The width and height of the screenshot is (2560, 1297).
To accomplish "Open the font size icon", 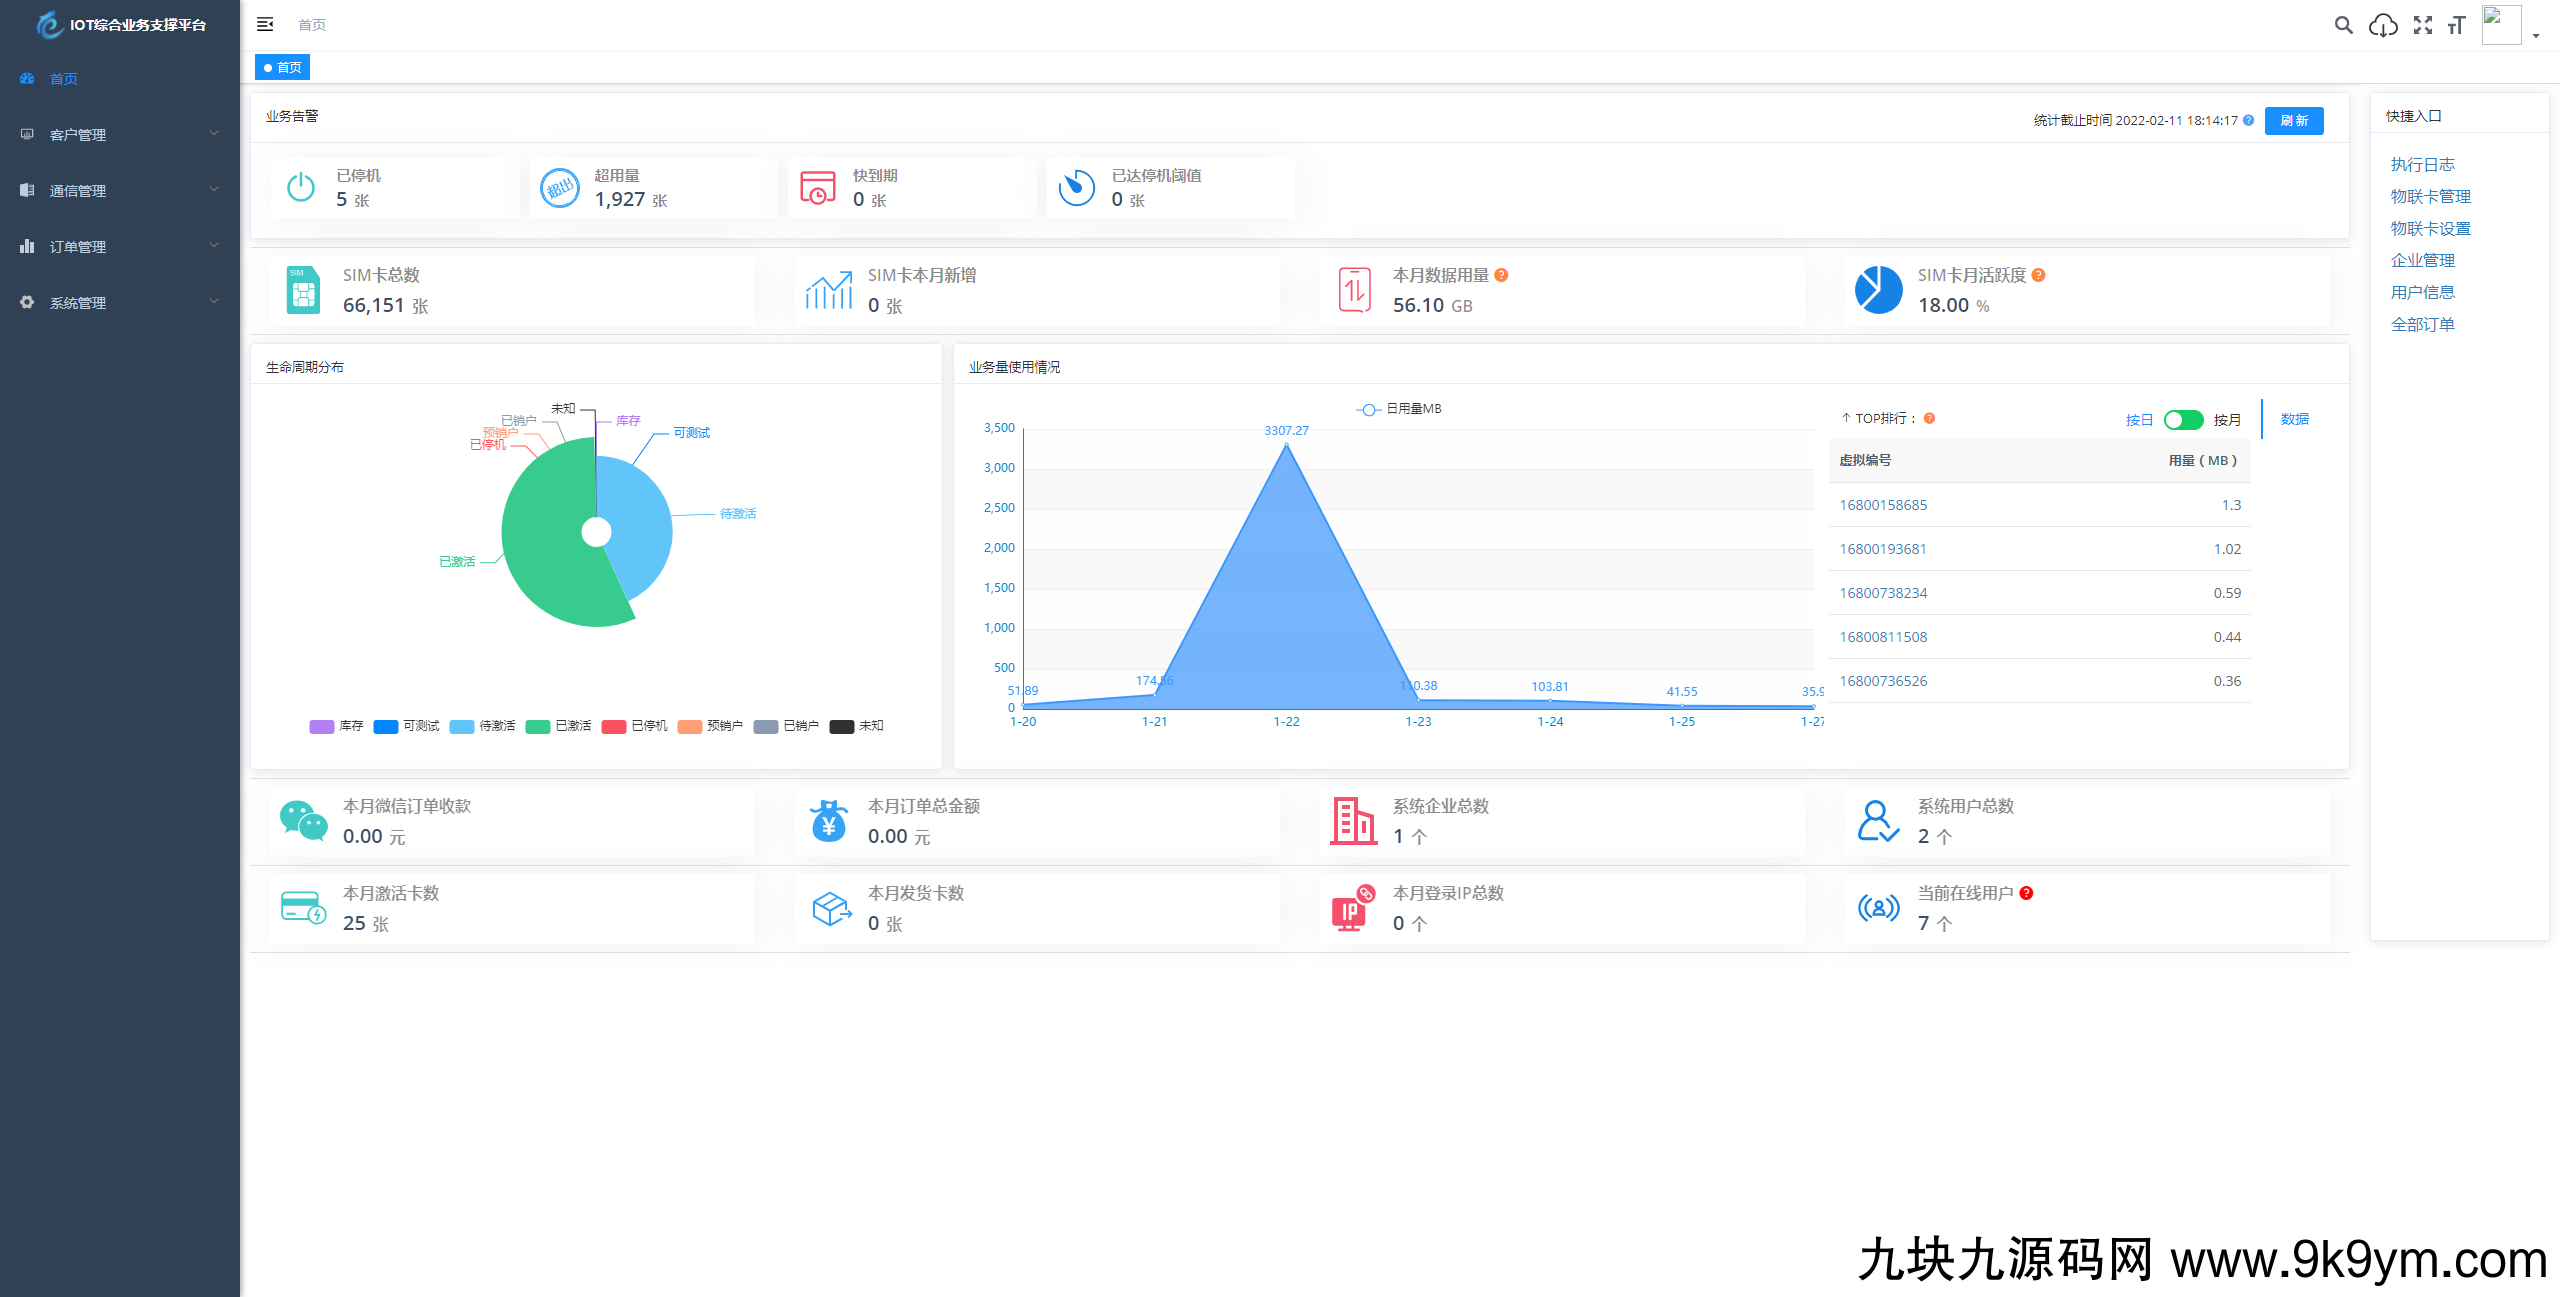I will click(2456, 25).
